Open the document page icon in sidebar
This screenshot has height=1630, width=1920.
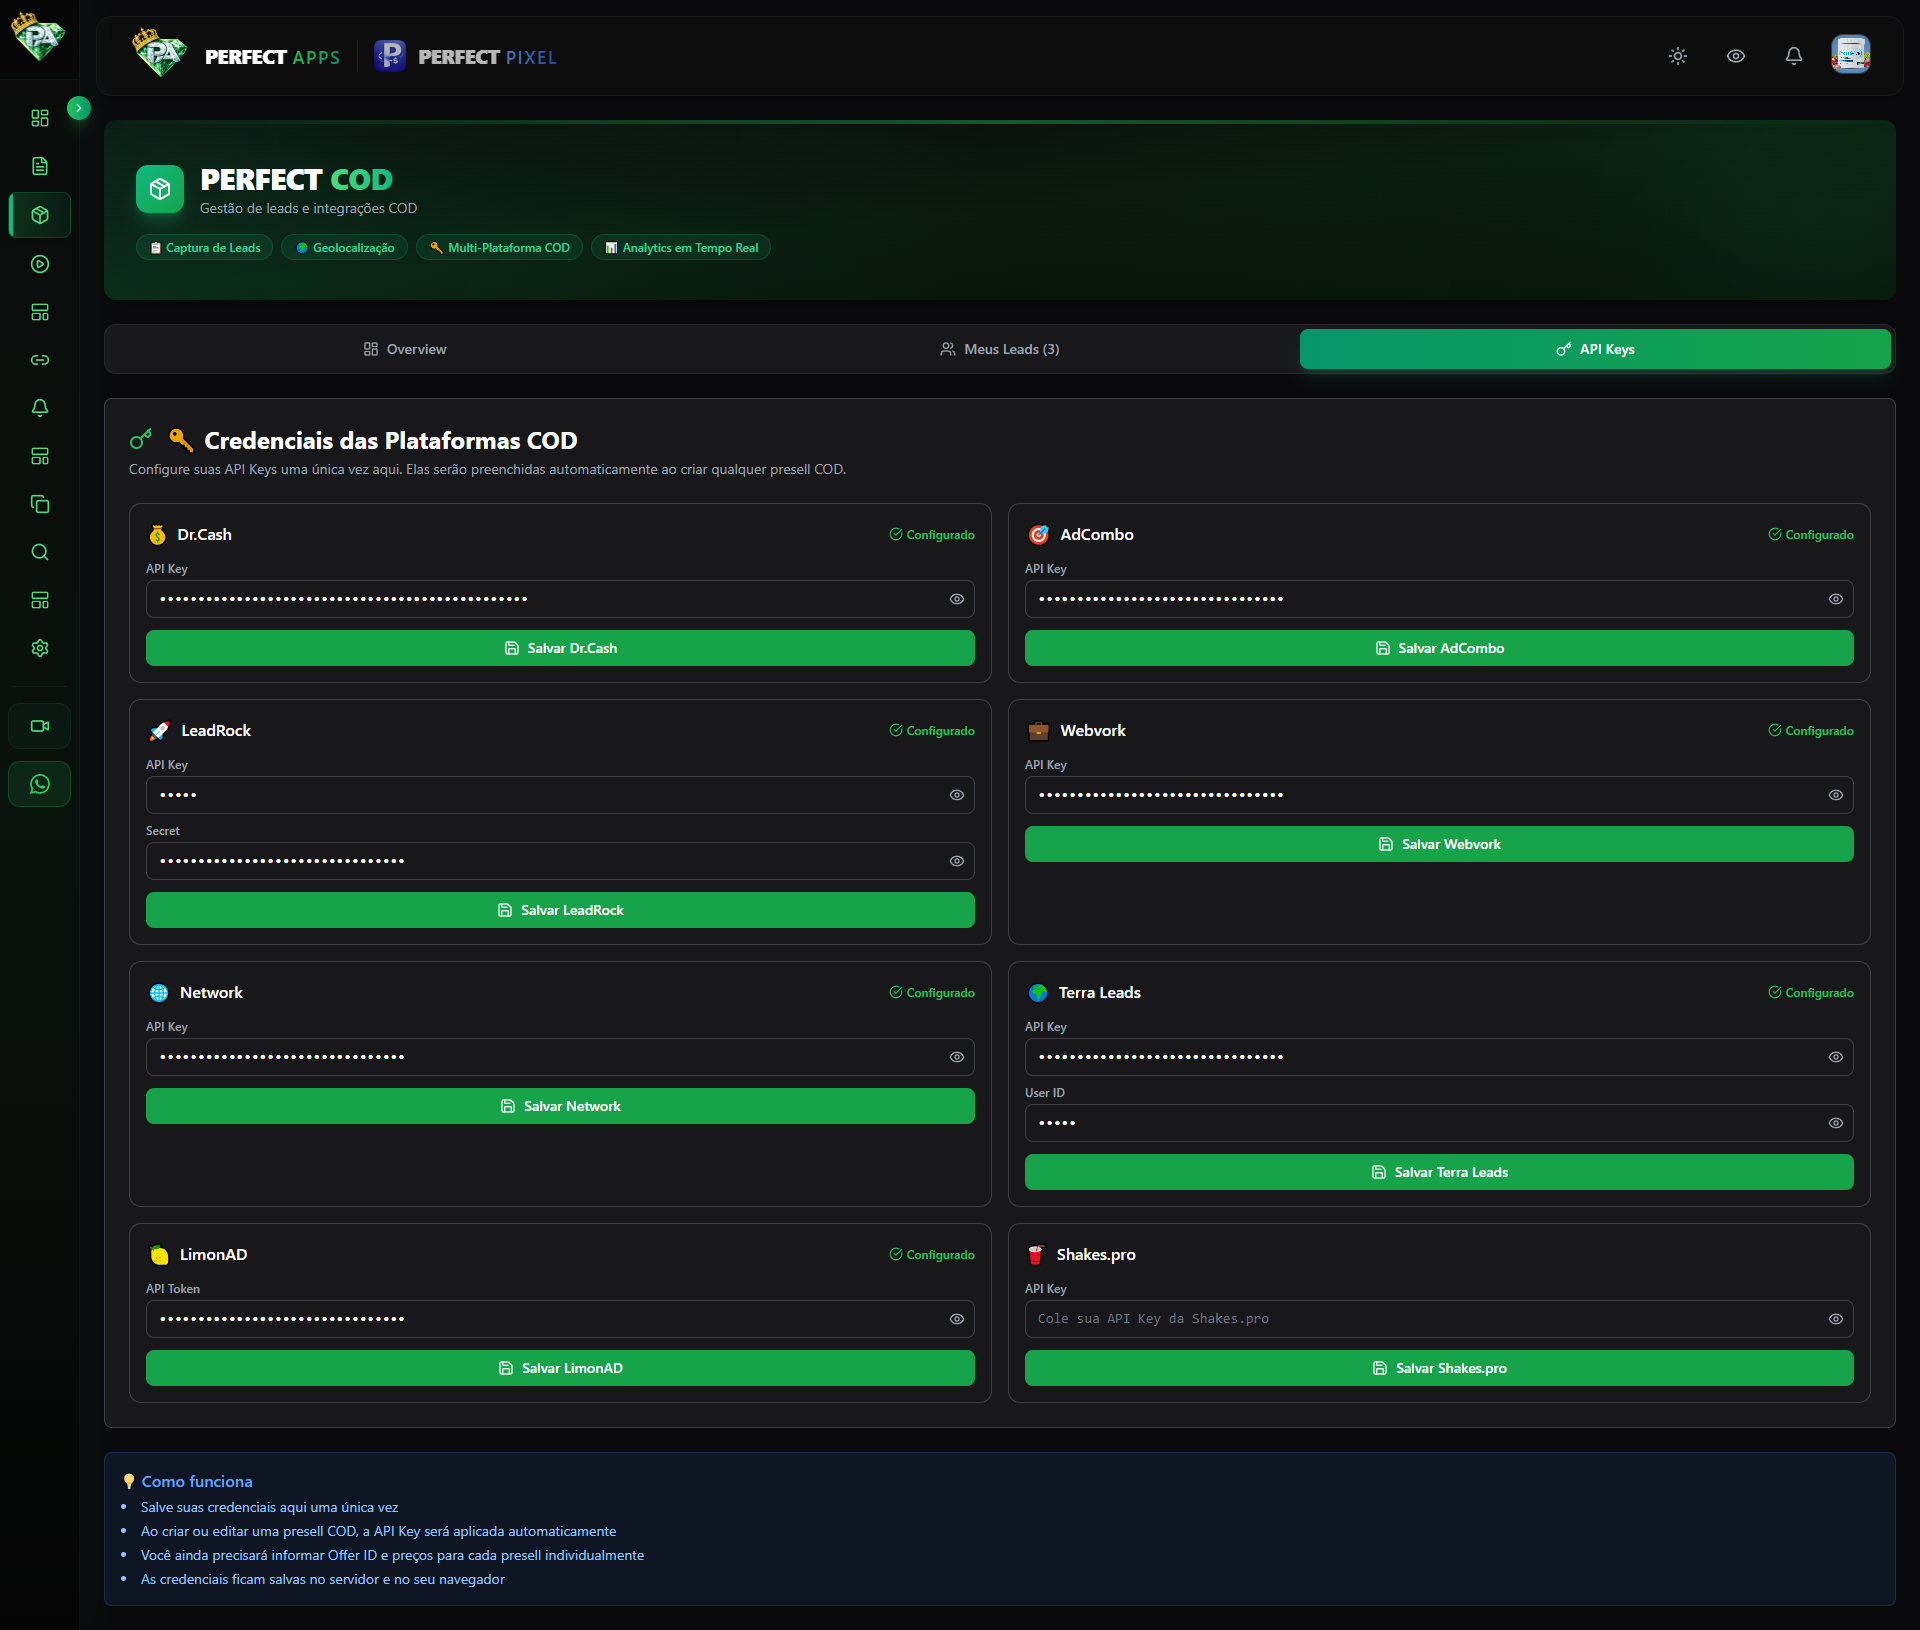[40, 166]
